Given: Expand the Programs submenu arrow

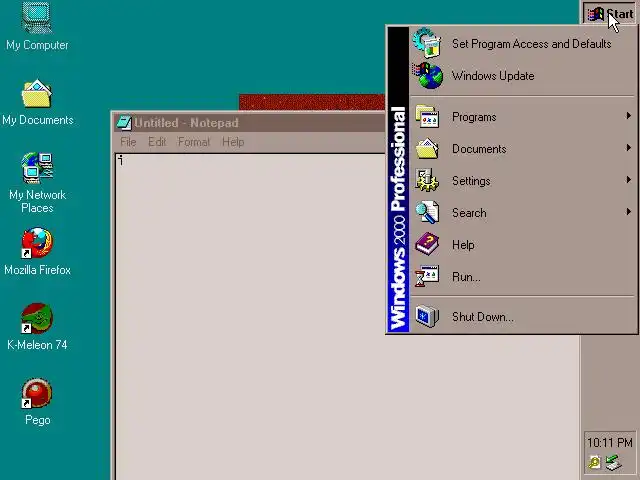Looking at the screenshot, I should [629, 116].
